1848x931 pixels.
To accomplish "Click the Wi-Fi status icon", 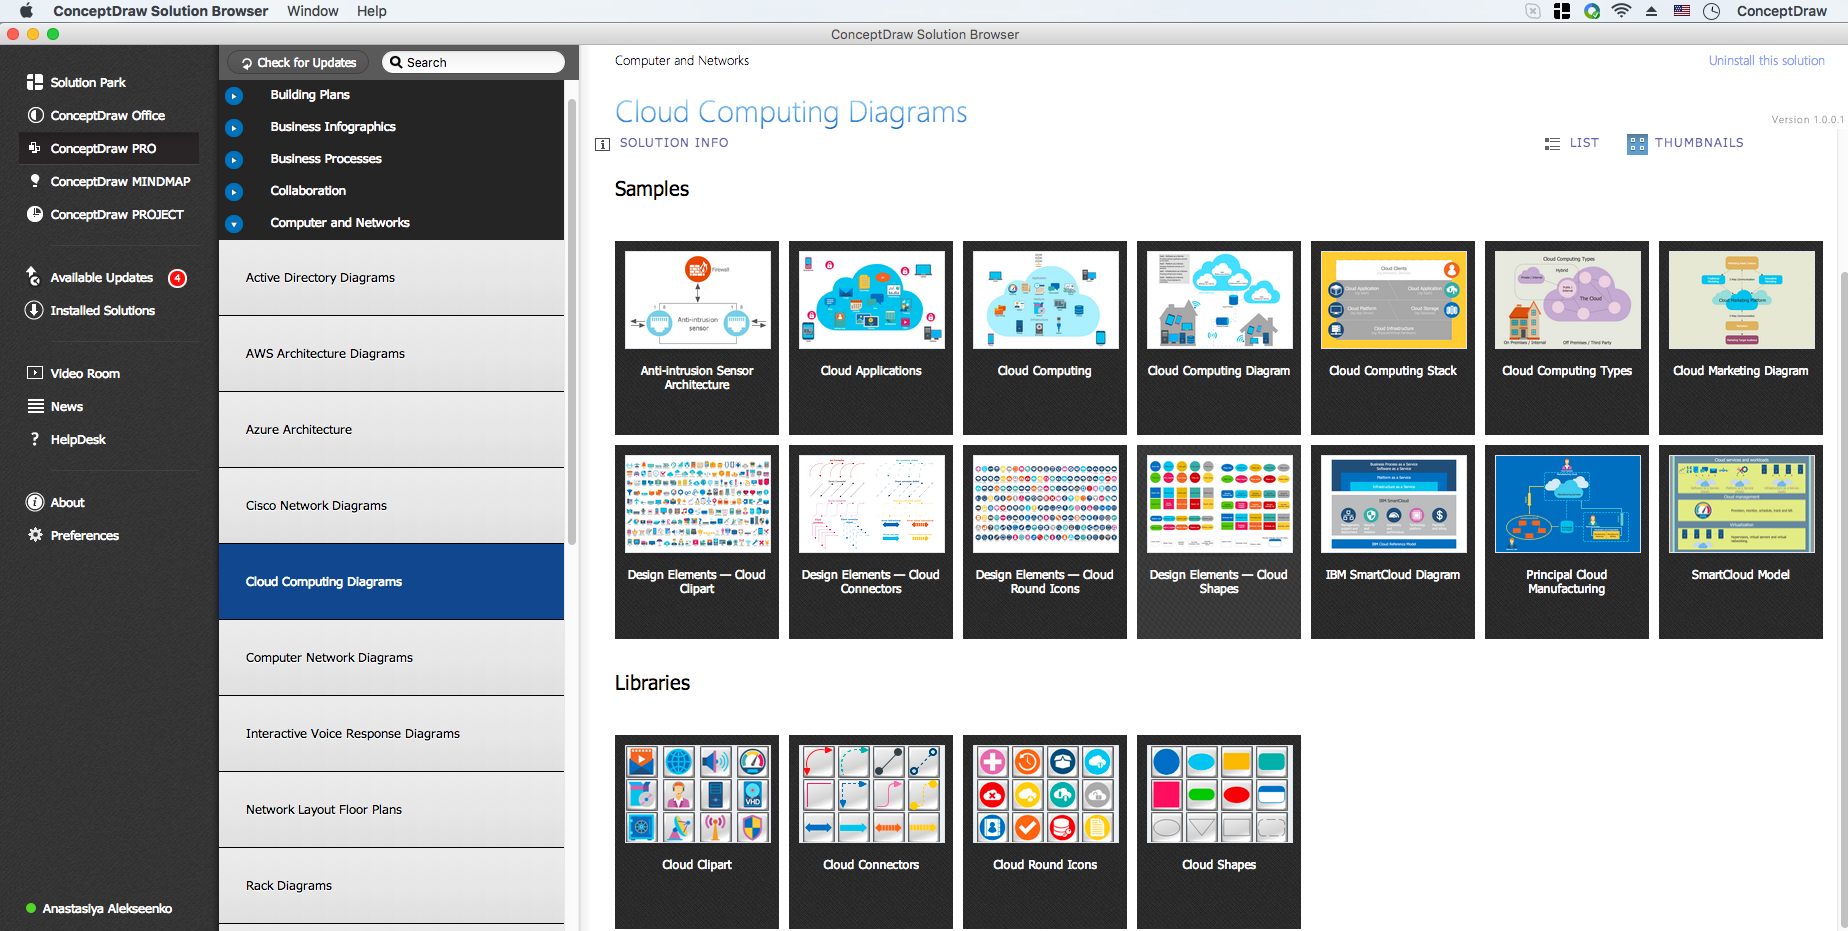I will tap(1621, 11).
